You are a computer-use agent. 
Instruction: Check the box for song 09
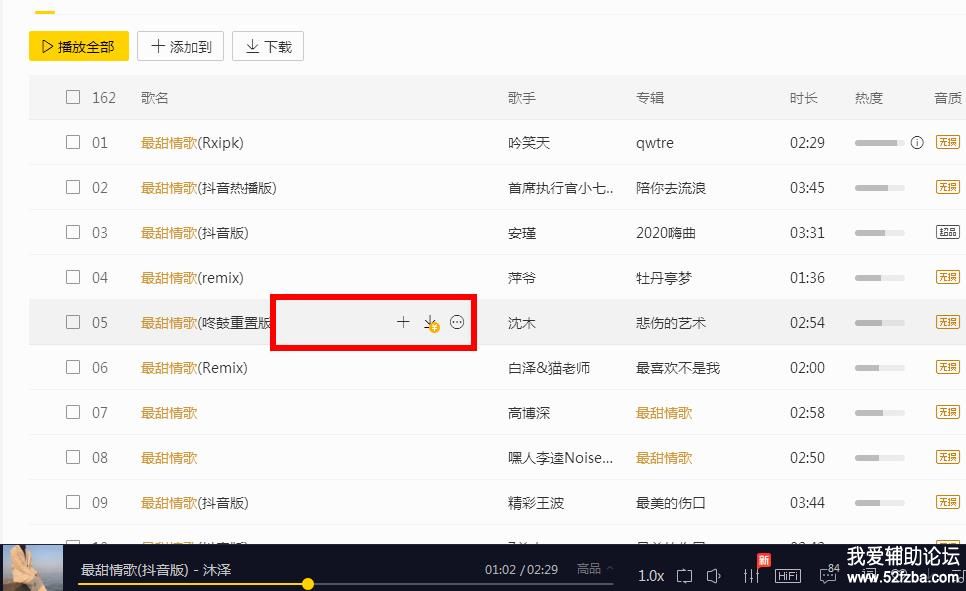coord(73,502)
